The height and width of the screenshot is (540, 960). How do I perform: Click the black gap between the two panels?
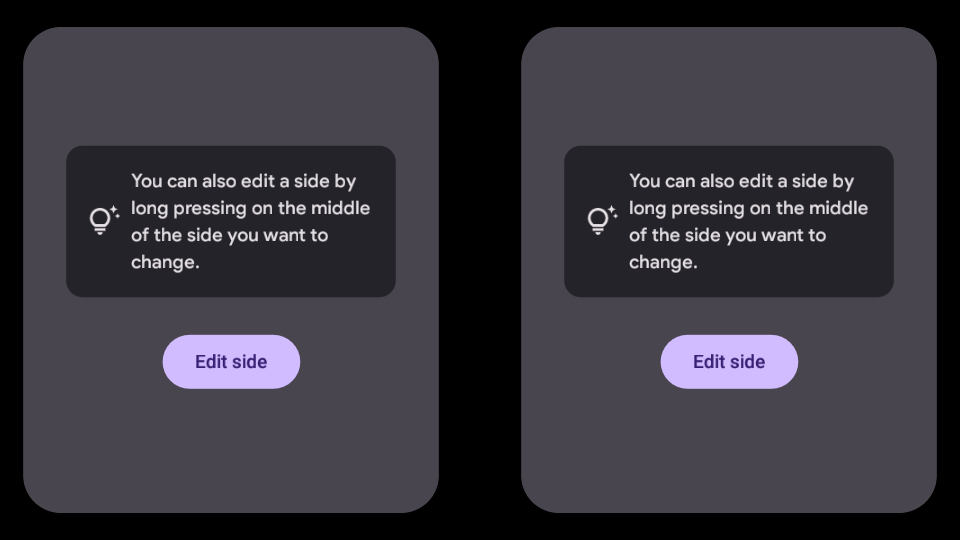click(480, 270)
